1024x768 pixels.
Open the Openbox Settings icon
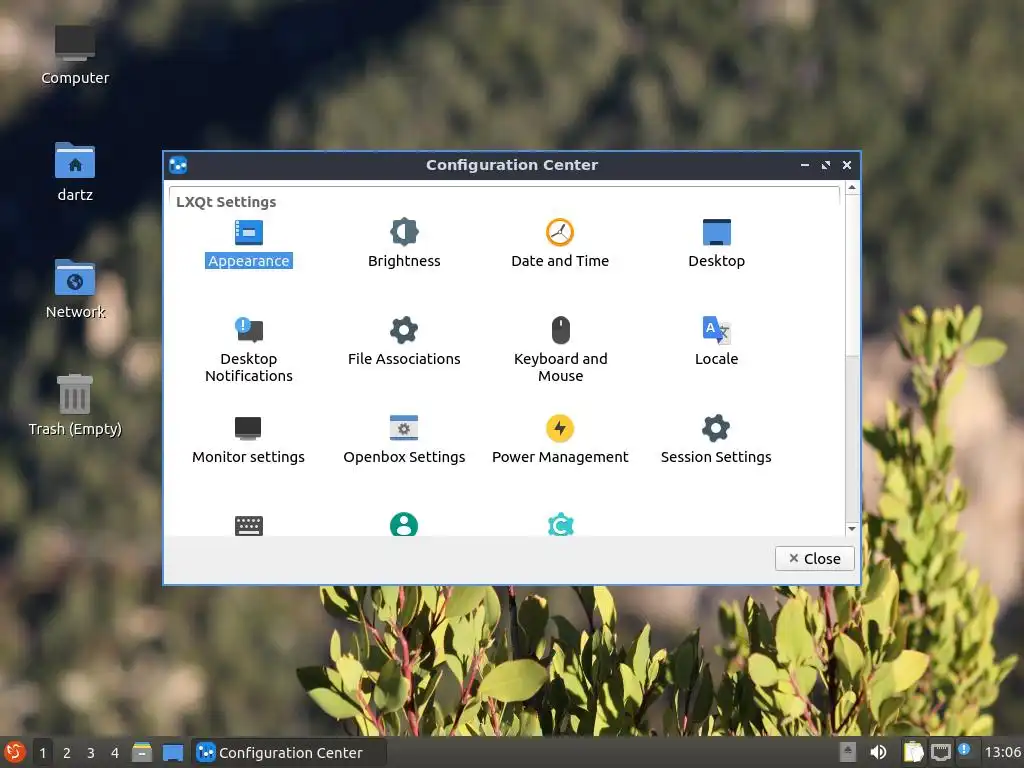[404, 428]
